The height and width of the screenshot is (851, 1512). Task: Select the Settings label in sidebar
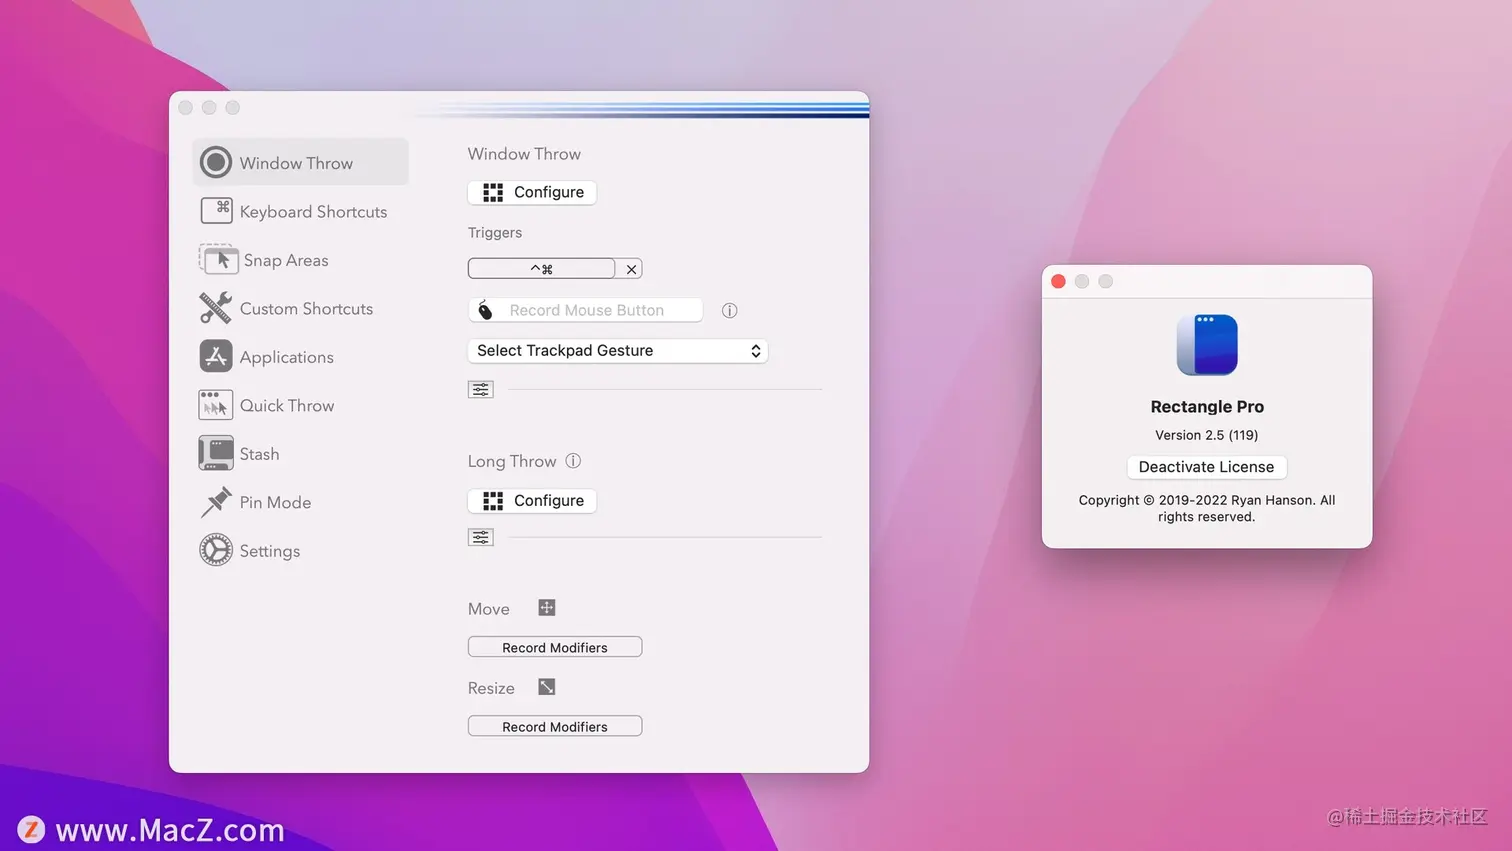(x=269, y=551)
